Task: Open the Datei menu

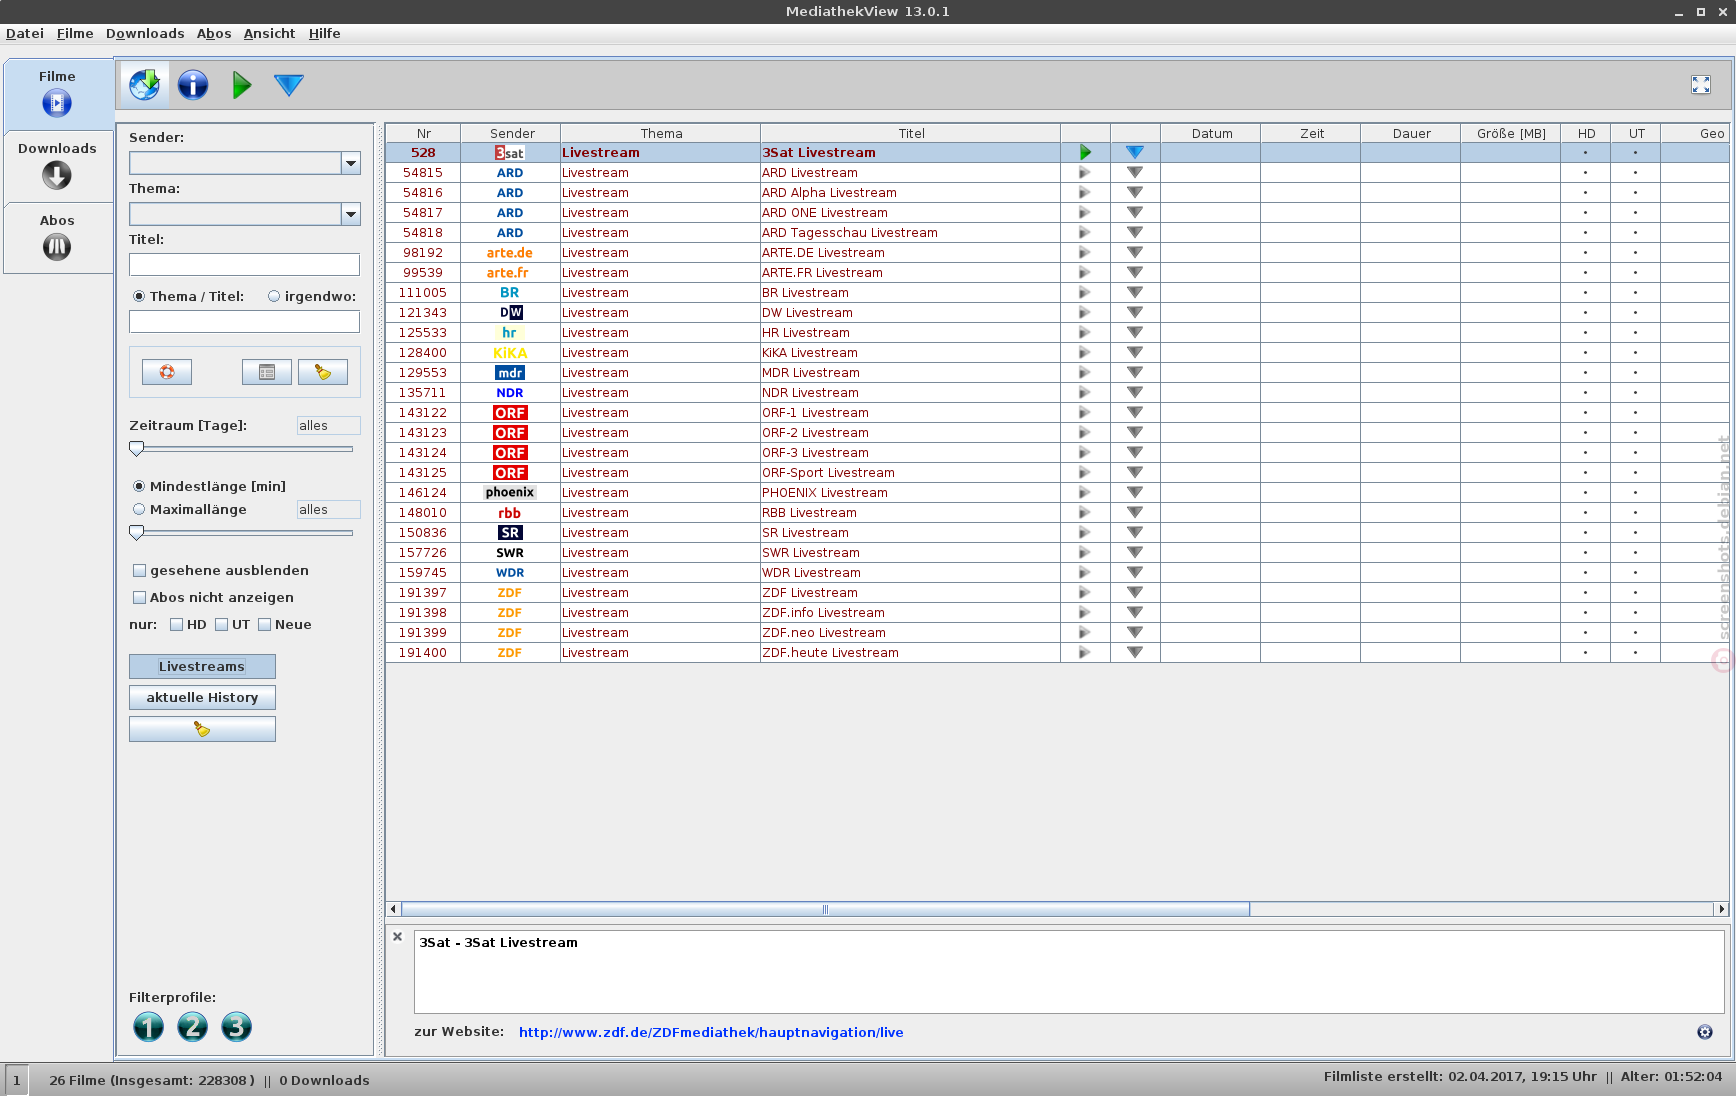Action: (x=25, y=33)
